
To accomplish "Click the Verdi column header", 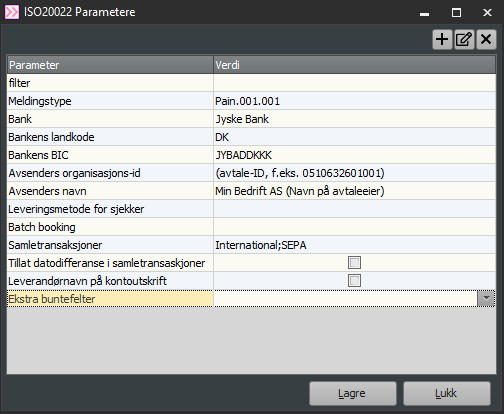I will click(355, 65).
